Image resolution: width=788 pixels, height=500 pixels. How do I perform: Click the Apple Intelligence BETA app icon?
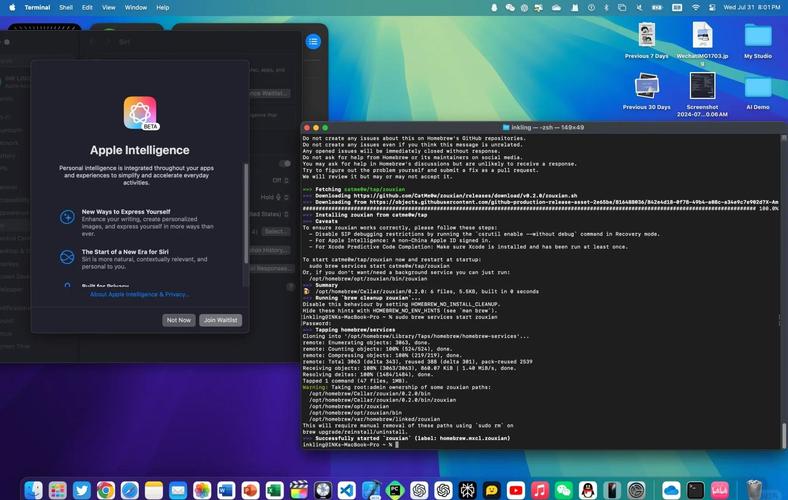140,113
